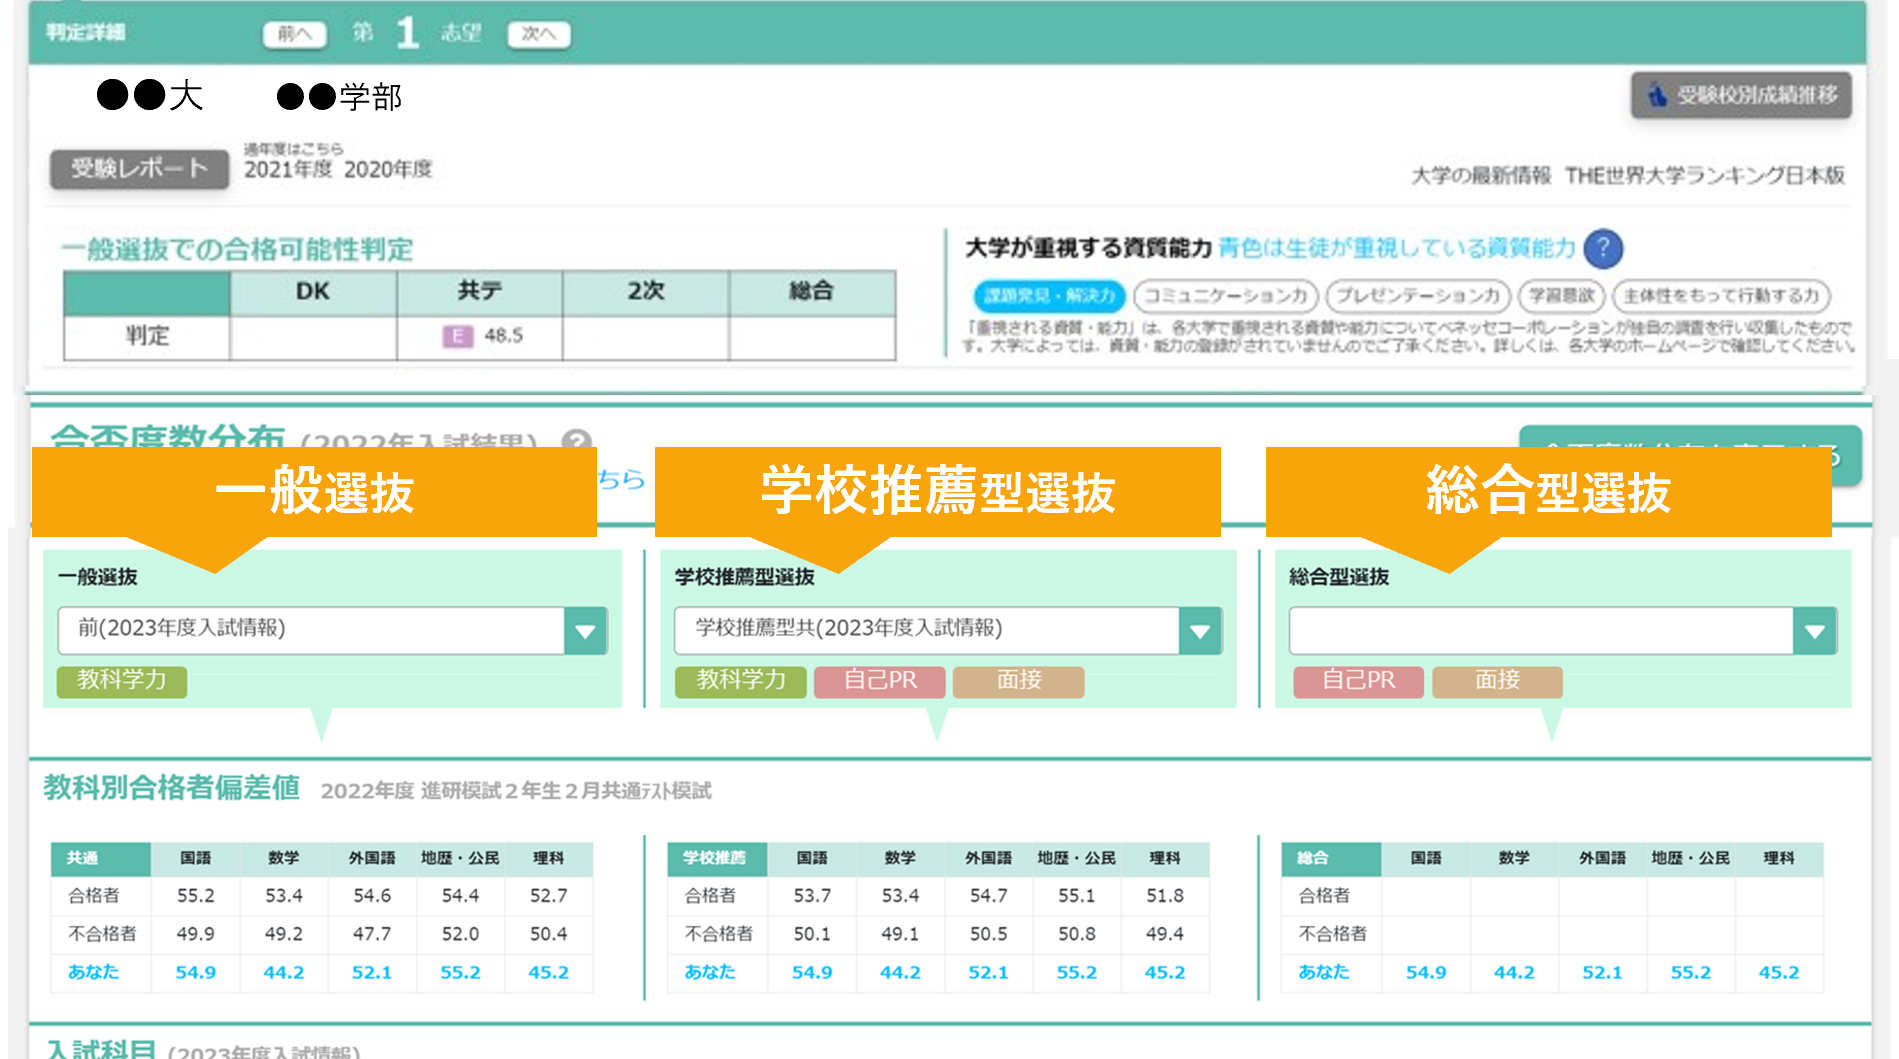Expand the 学校推薦型選抜 dropdown arrow
The width and height of the screenshot is (1899, 1059).
tap(1200, 631)
